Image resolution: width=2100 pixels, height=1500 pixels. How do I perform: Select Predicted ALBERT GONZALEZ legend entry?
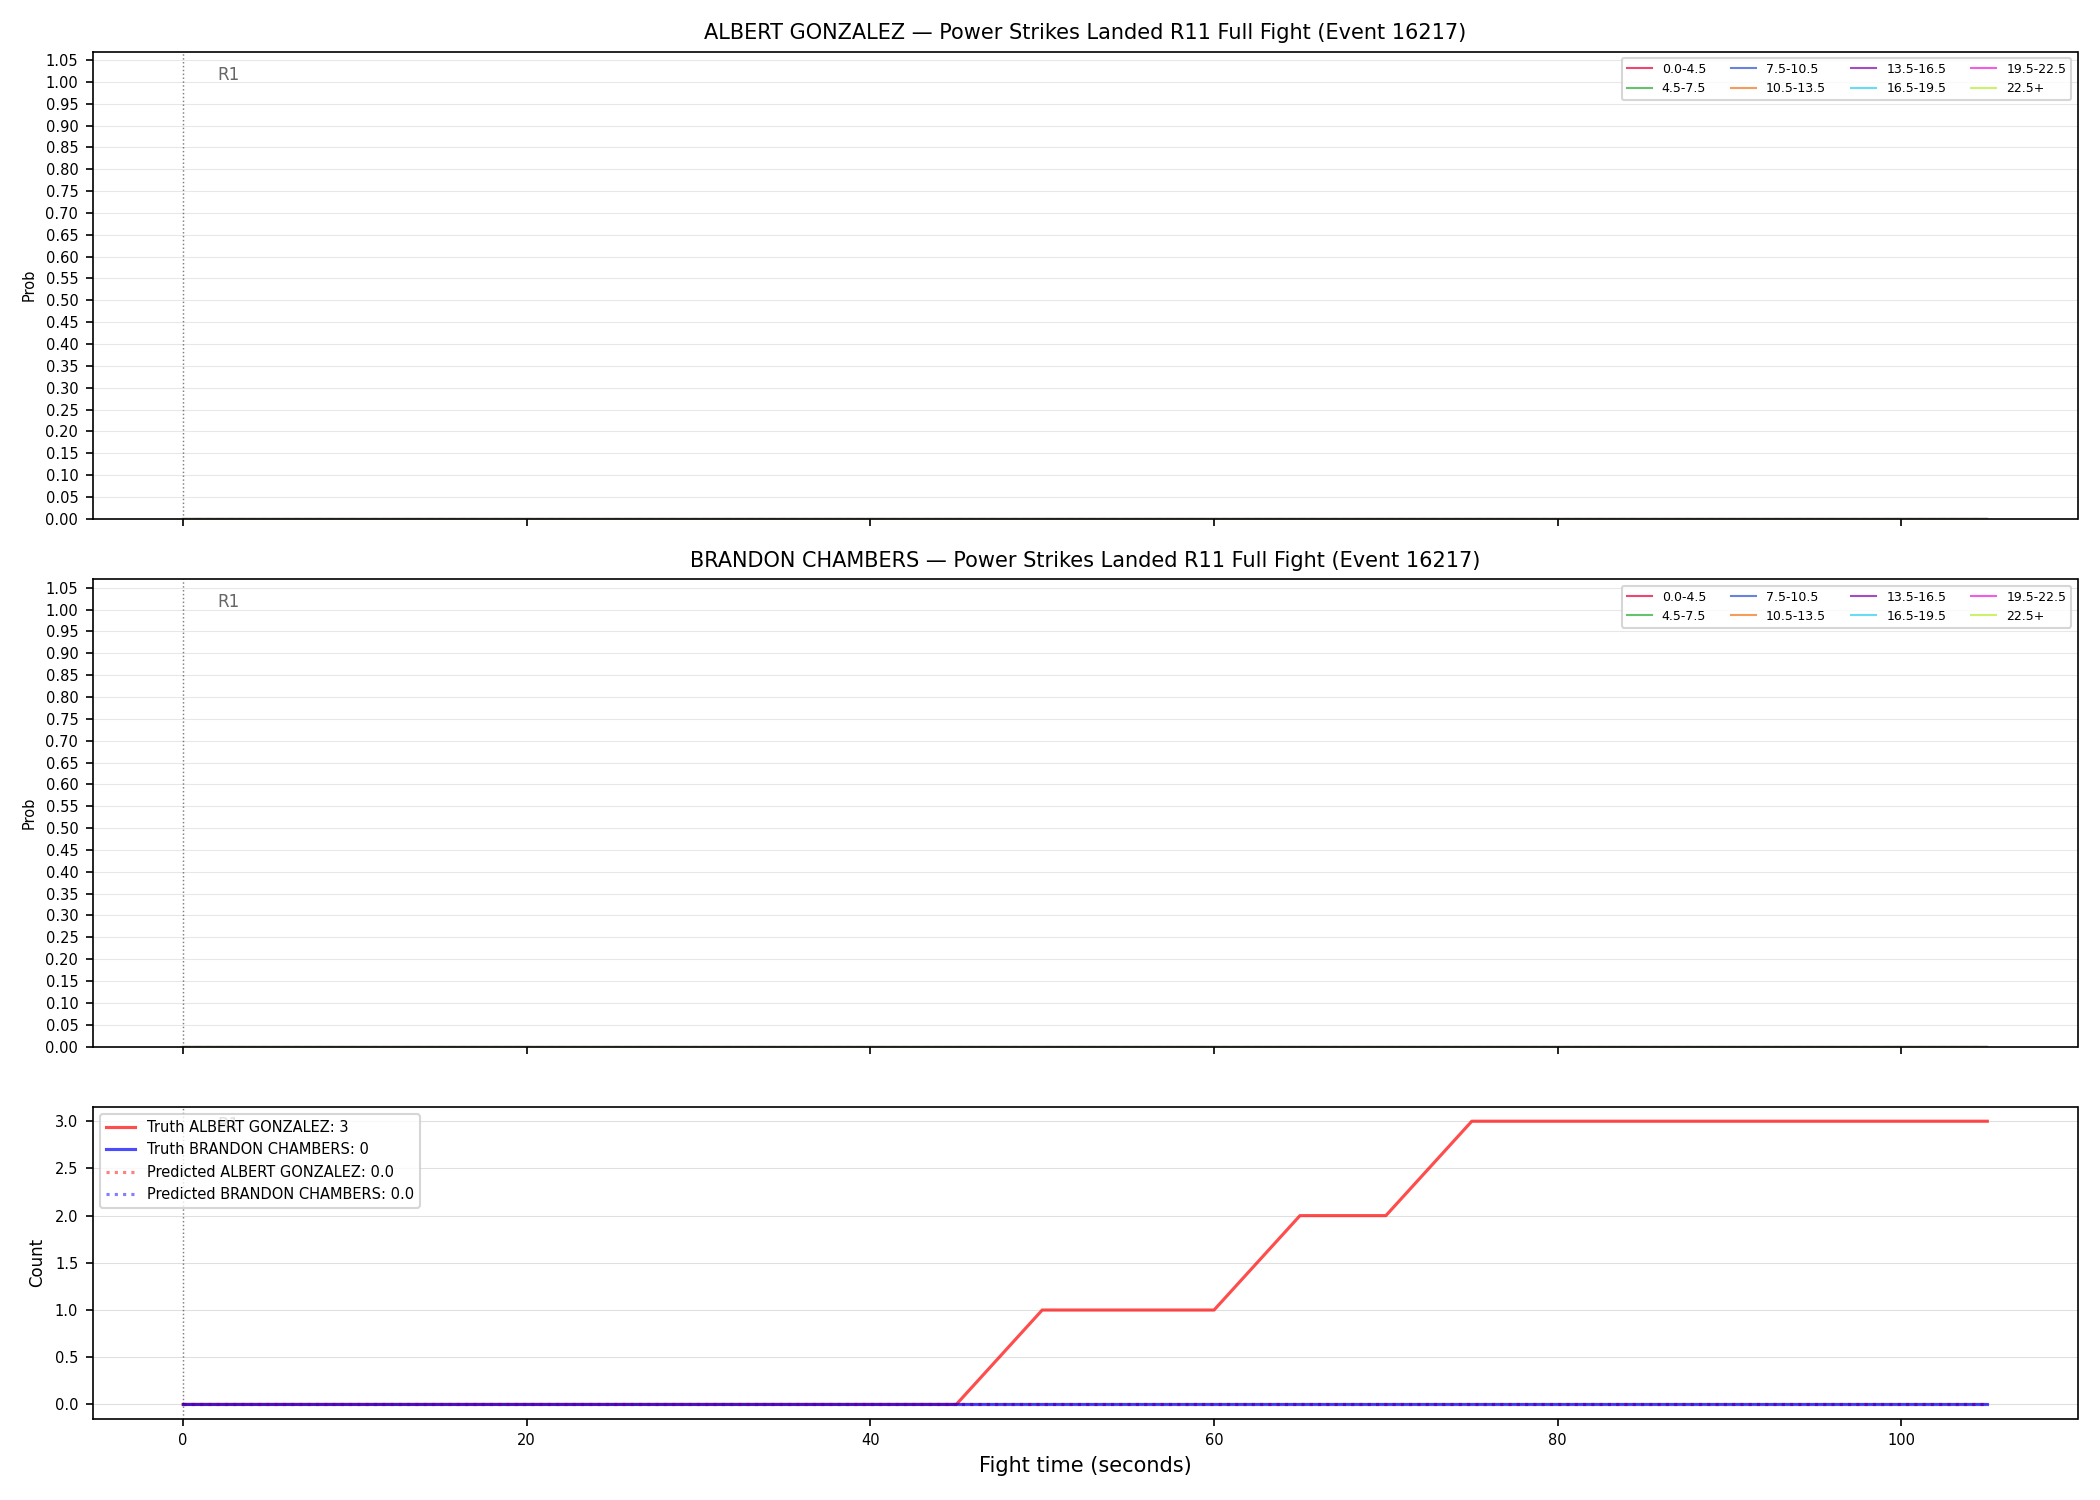tap(249, 1172)
